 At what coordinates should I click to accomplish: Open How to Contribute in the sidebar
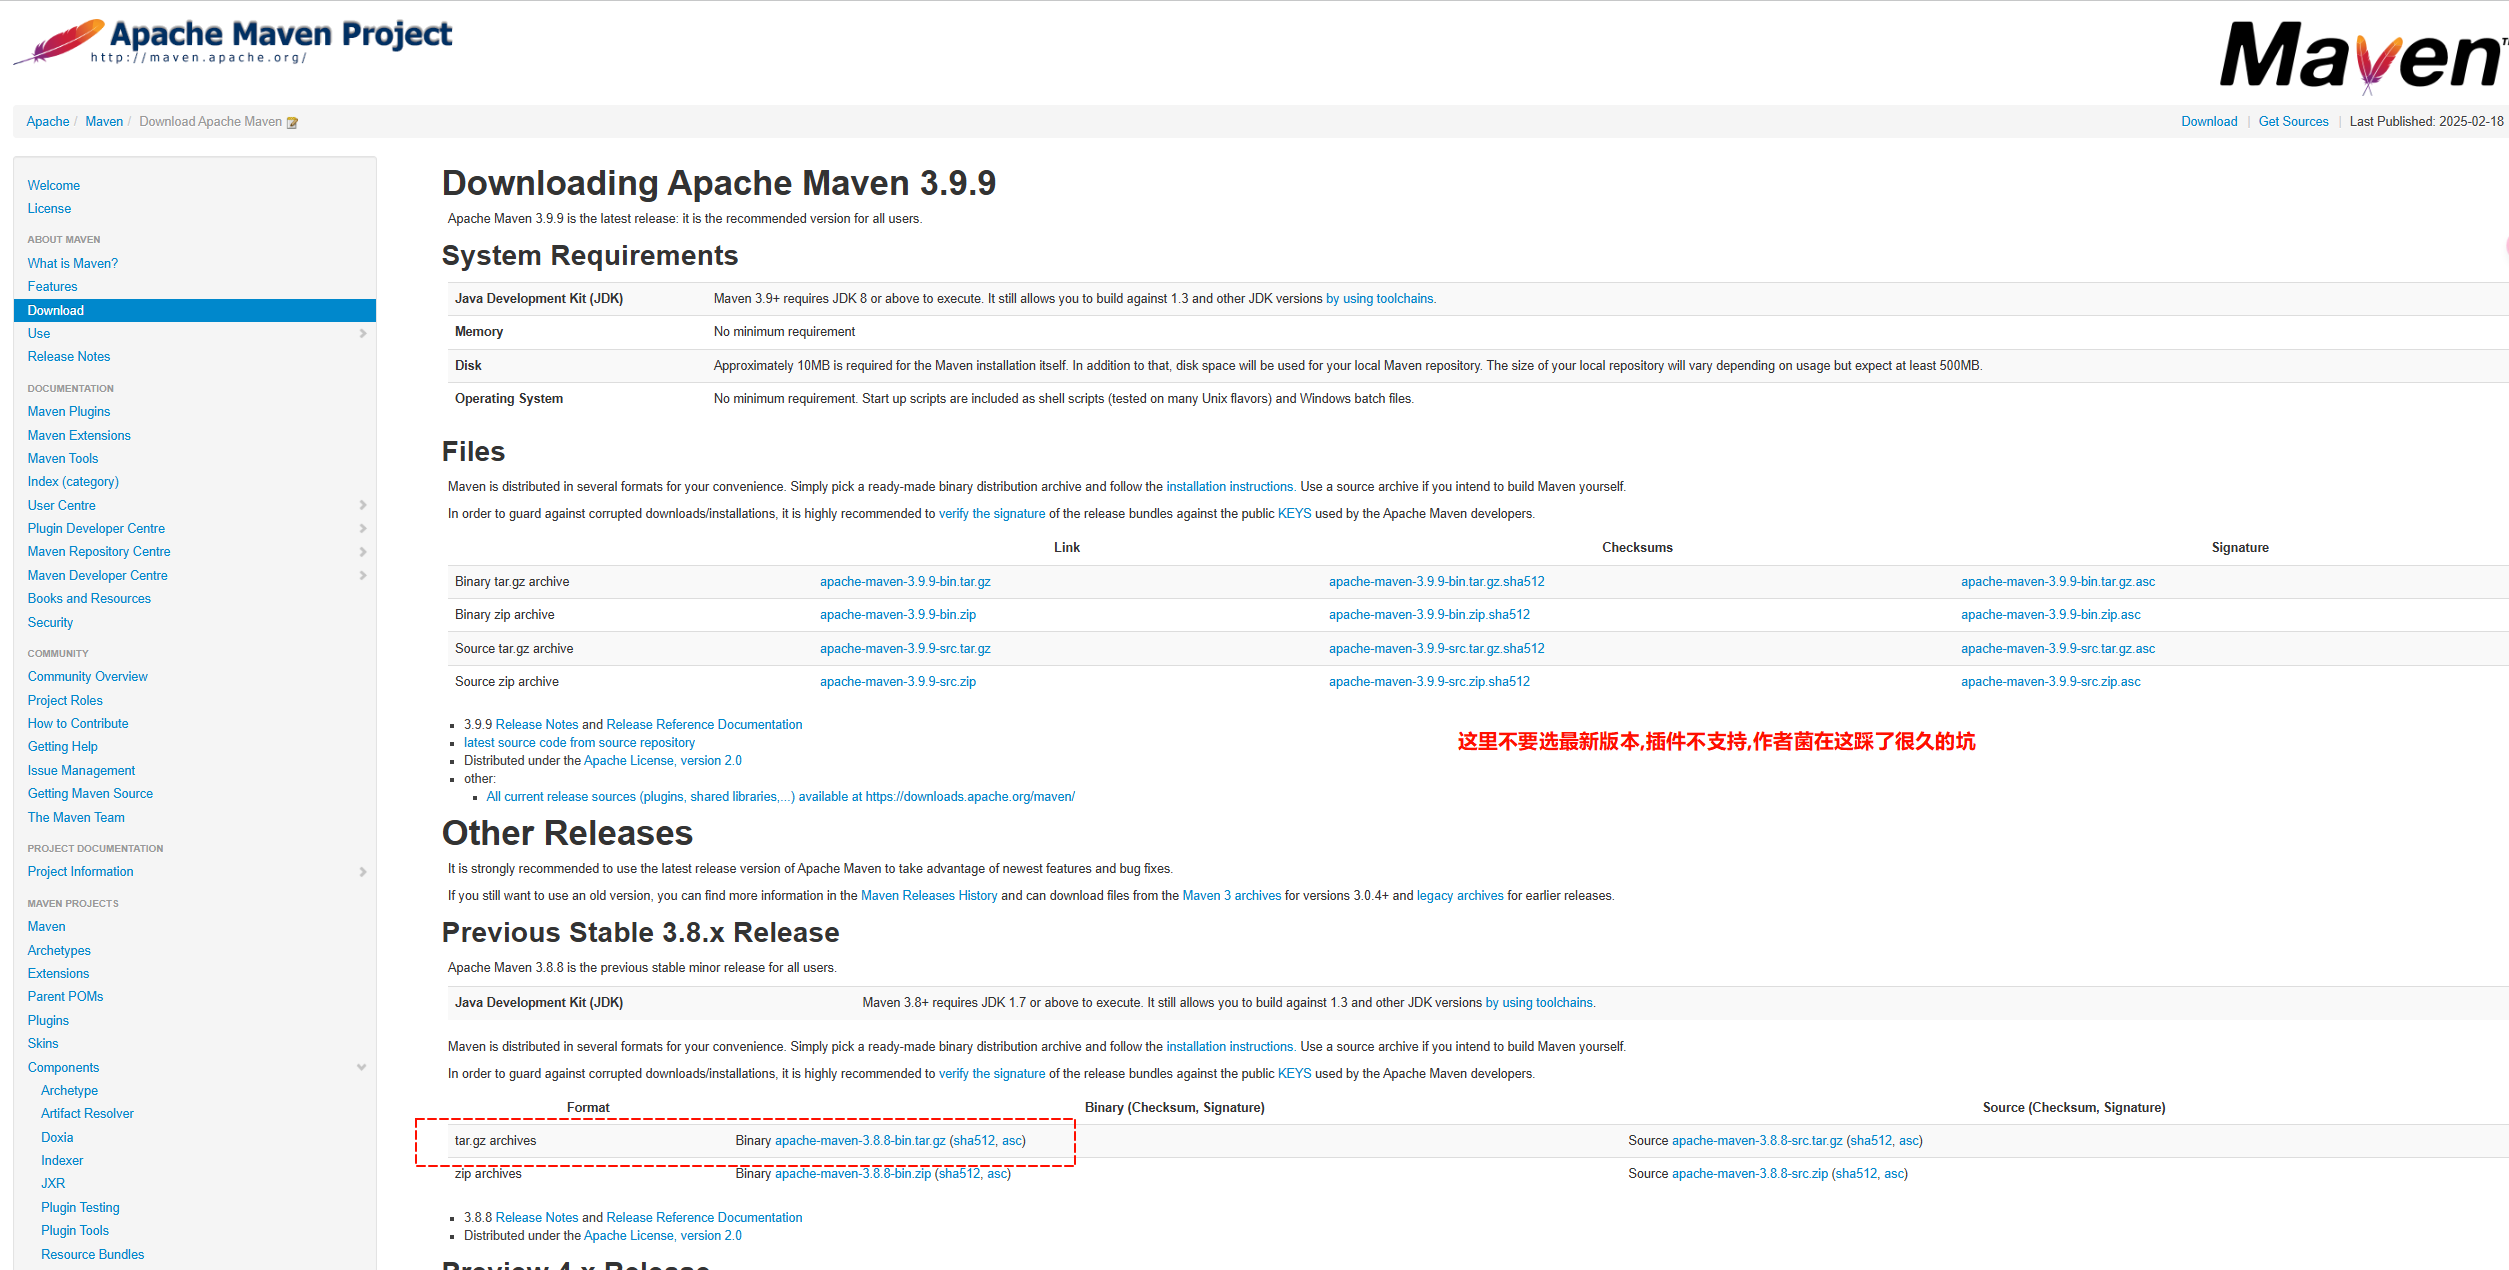78,724
